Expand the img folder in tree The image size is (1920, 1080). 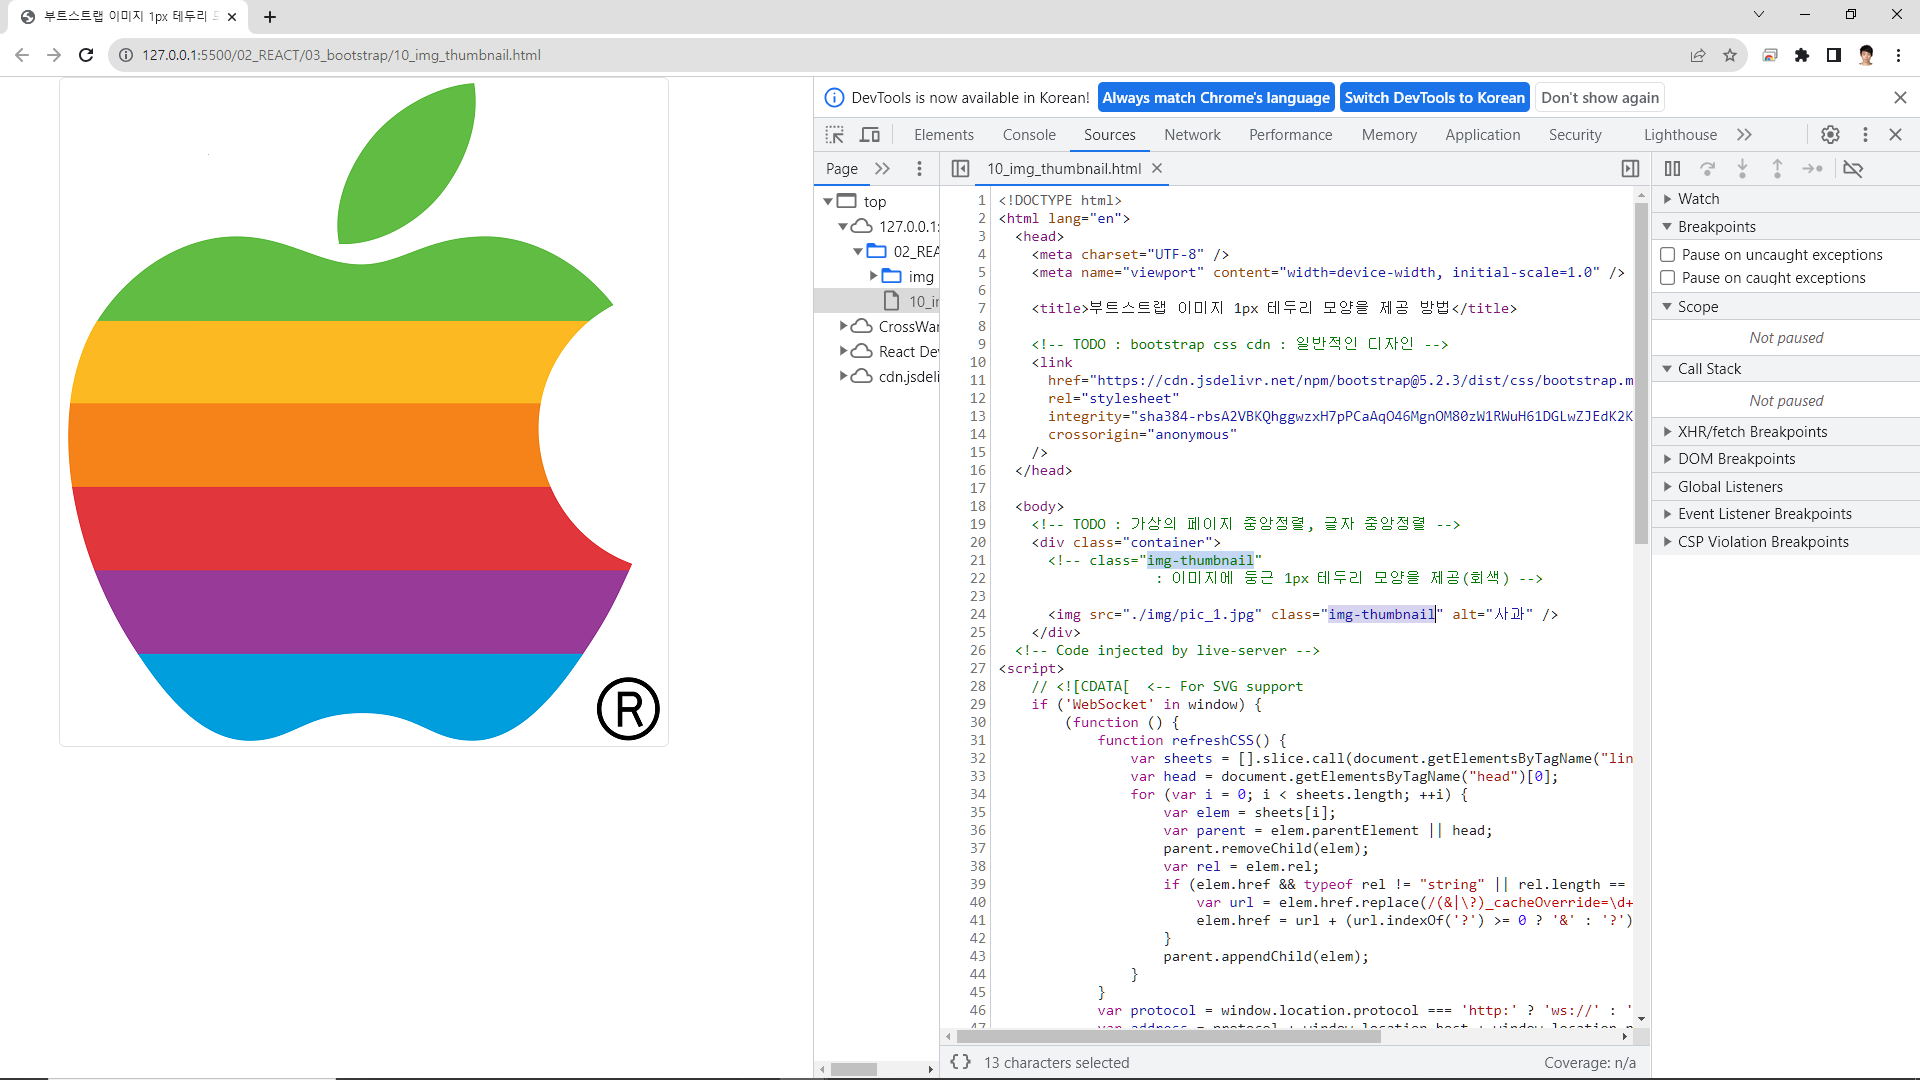[x=873, y=276]
